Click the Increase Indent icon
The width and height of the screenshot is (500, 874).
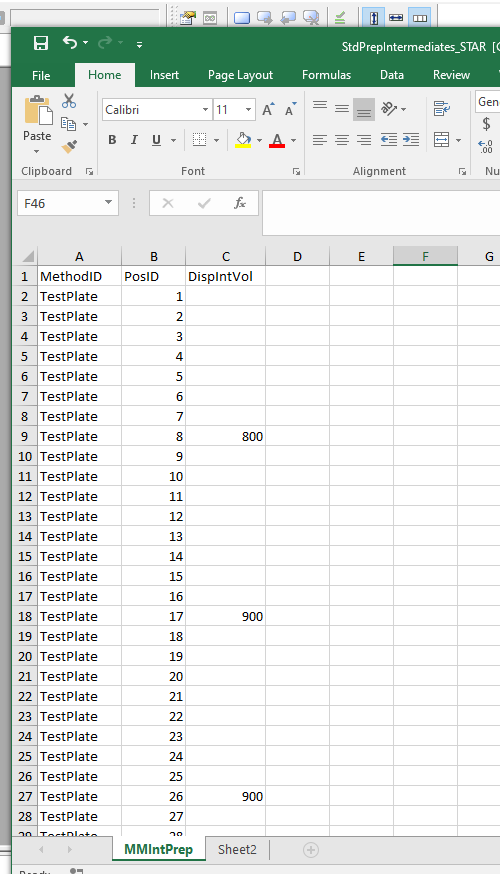click(x=411, y=139)
